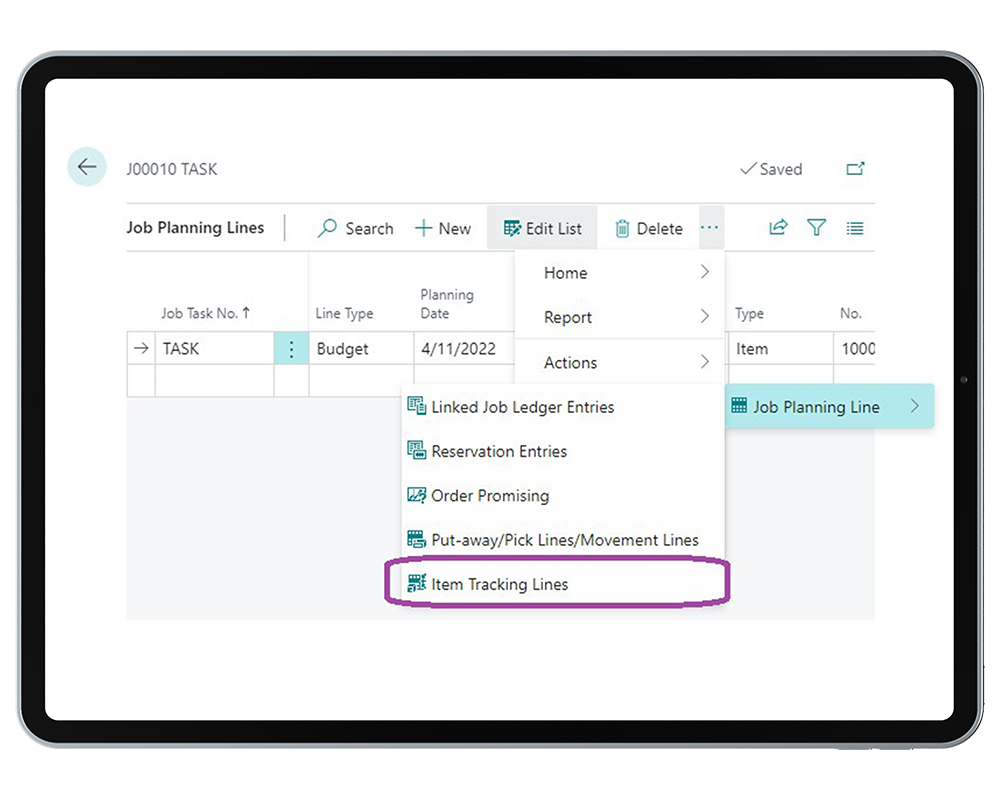Choose Reservation Entries menu item
The height and width of the screenshot is (800, 1000).
pyautogui.click(x=498, y=451)
